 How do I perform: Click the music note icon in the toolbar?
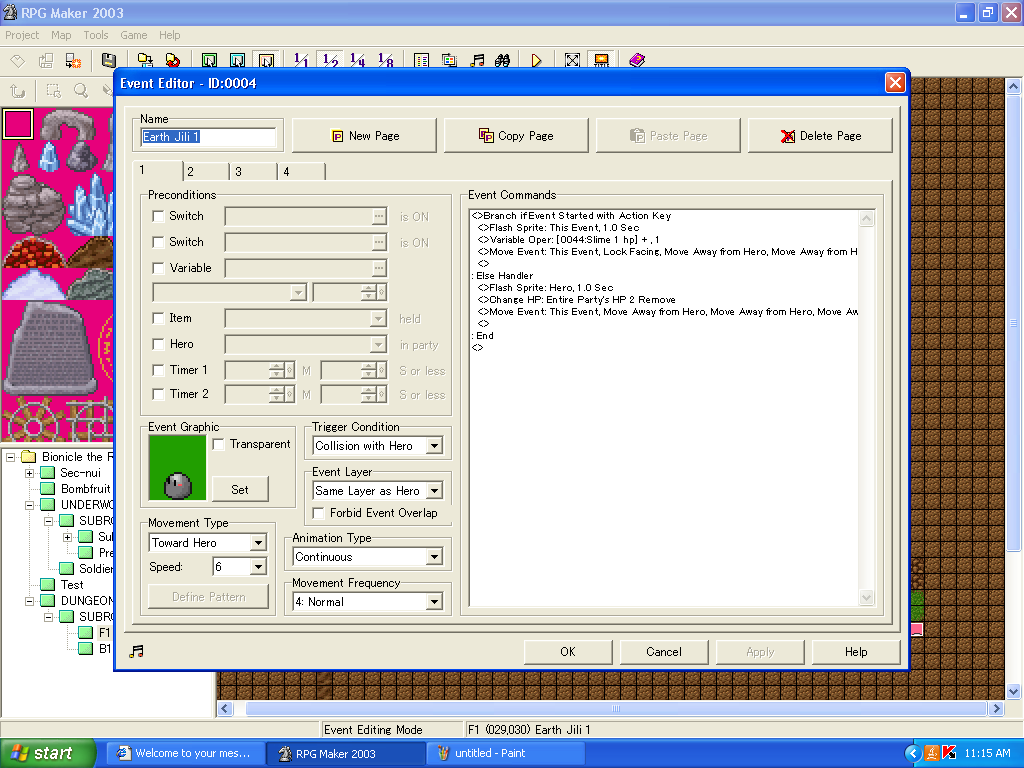[x=478, y=61]
